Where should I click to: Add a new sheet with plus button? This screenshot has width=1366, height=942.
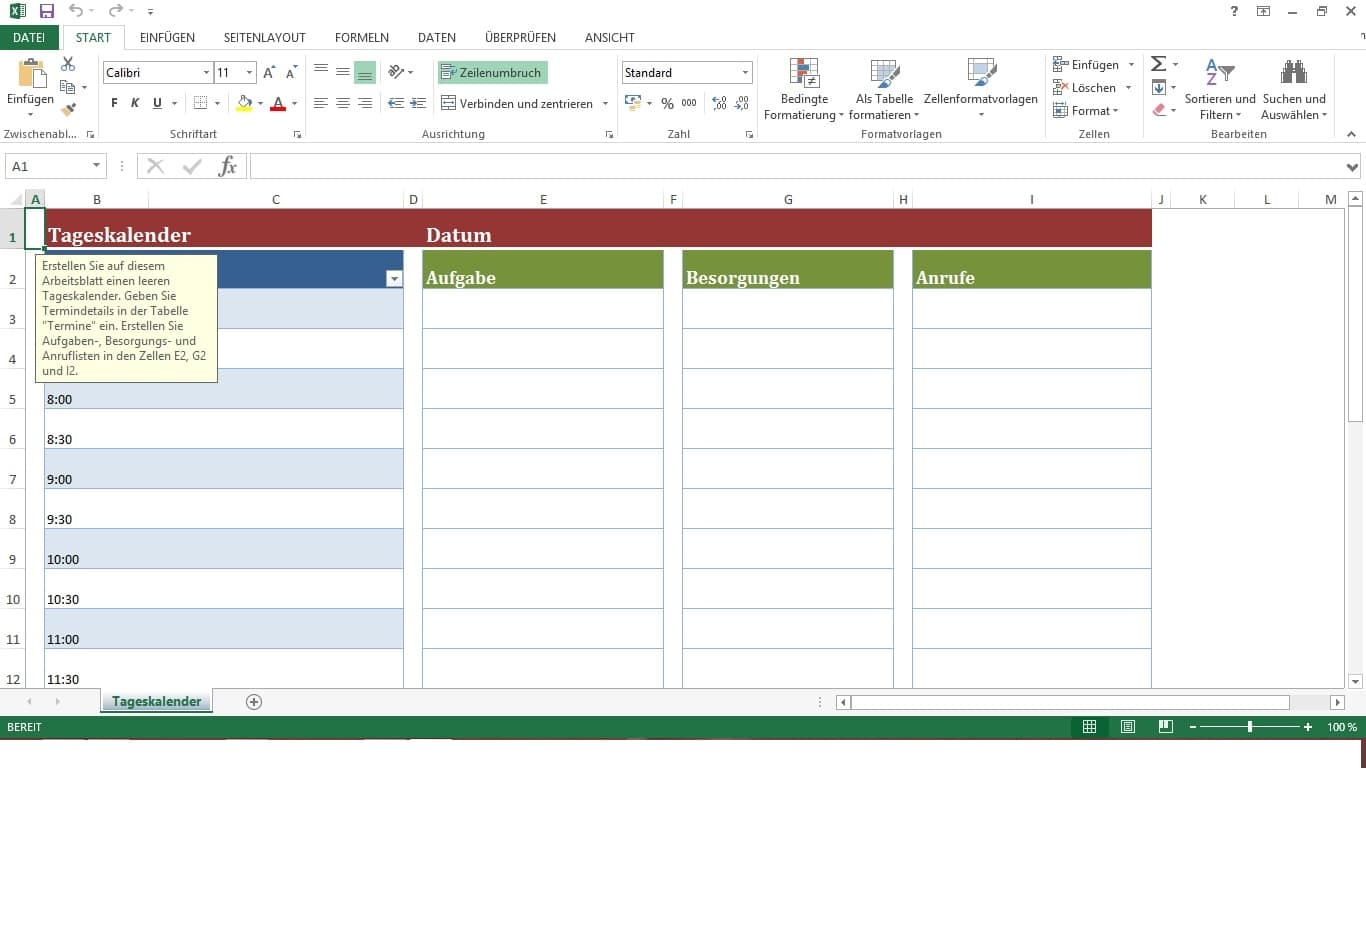click(x=254, y=702)
